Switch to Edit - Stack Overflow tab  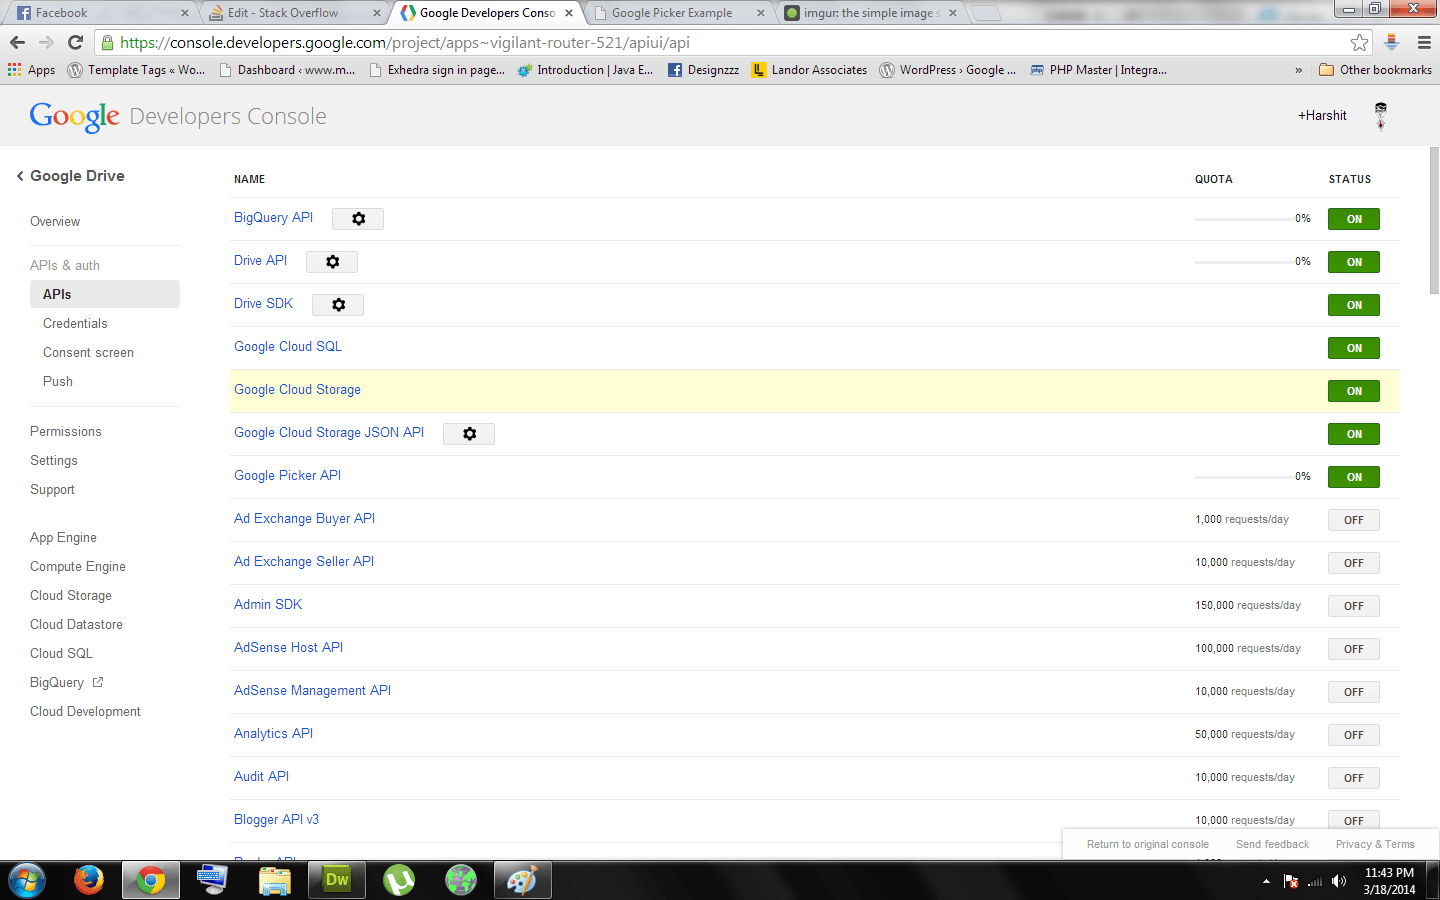(292, 13)
